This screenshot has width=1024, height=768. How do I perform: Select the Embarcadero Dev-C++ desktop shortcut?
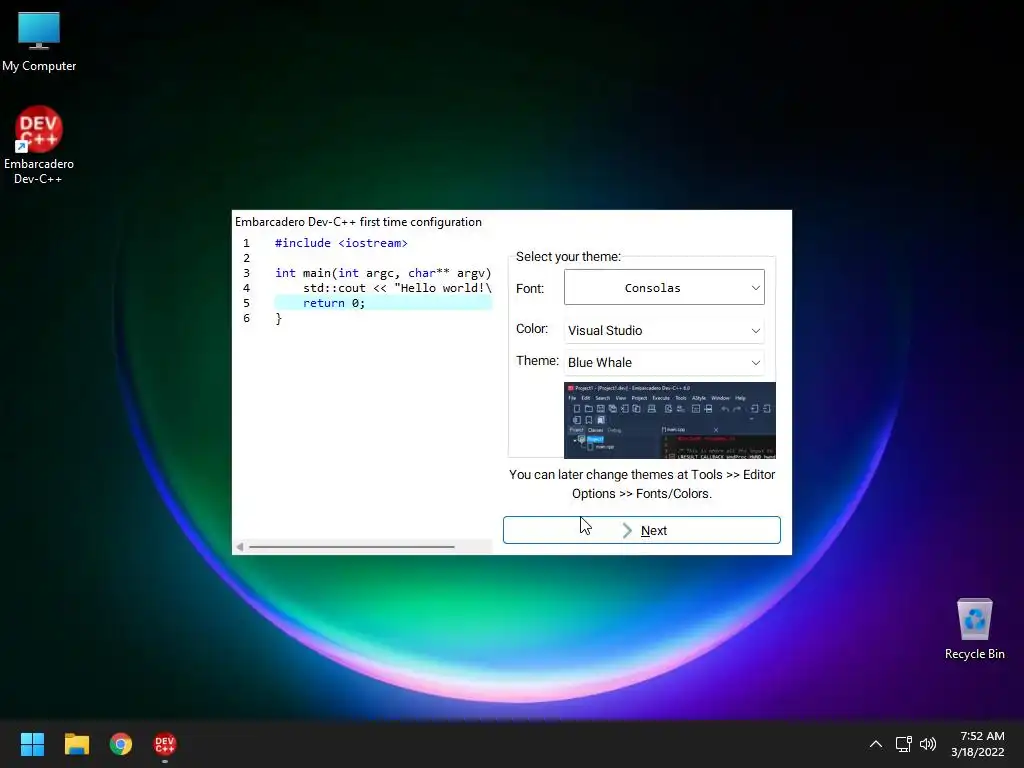39,146
